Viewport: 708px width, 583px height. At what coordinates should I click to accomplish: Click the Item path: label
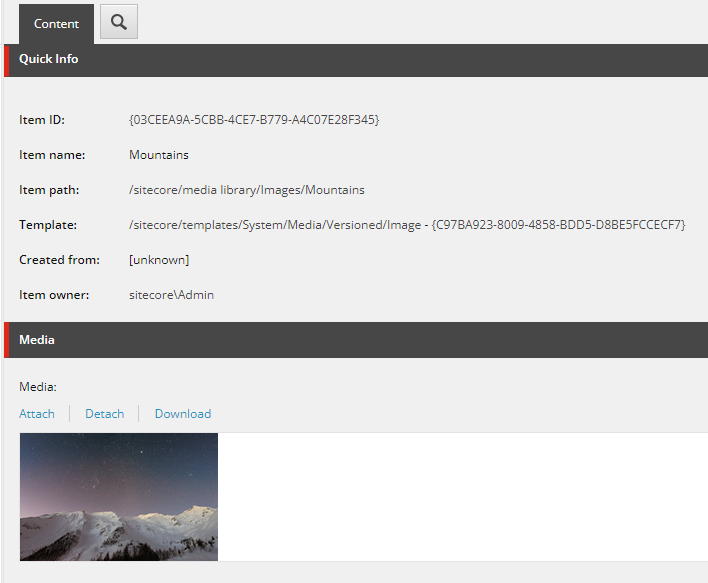[49, 190]
